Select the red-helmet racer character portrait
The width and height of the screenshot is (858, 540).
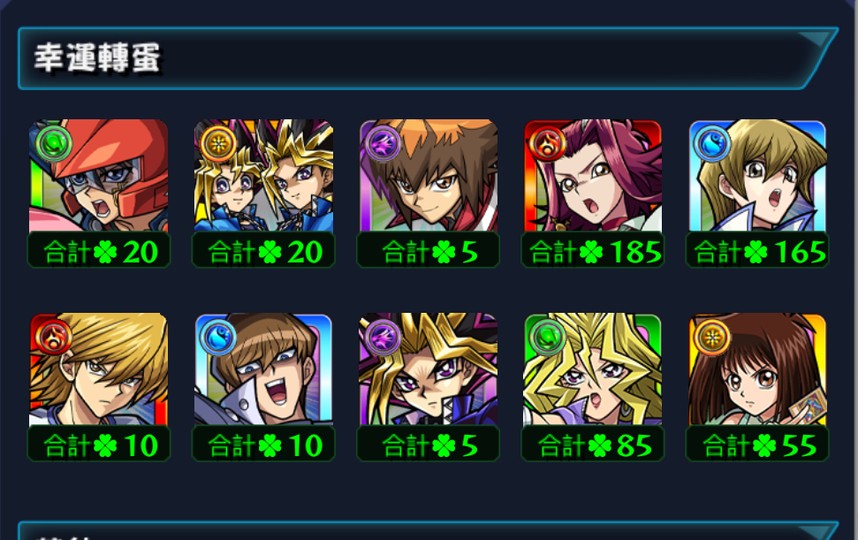[98, 175]
